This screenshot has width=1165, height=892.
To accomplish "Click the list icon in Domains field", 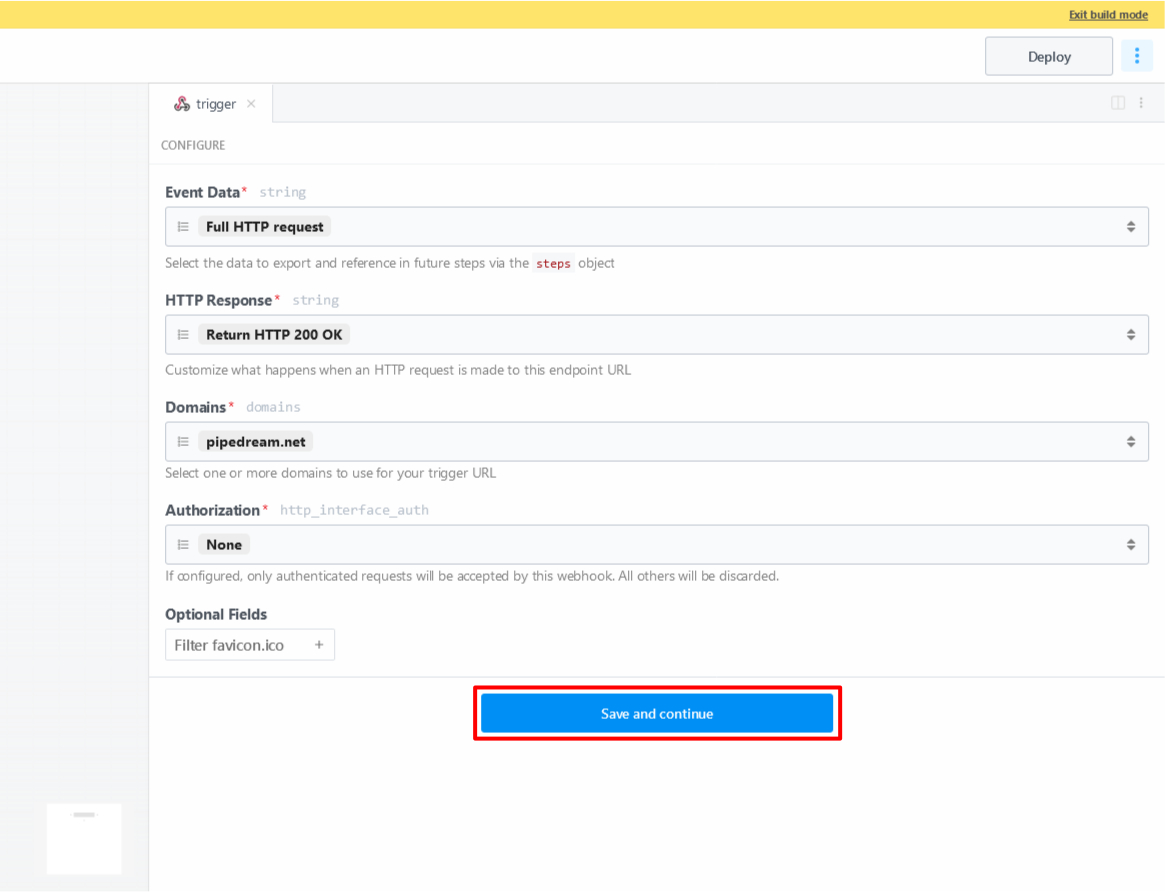I will pyautogui.click(x=183, y=441).
